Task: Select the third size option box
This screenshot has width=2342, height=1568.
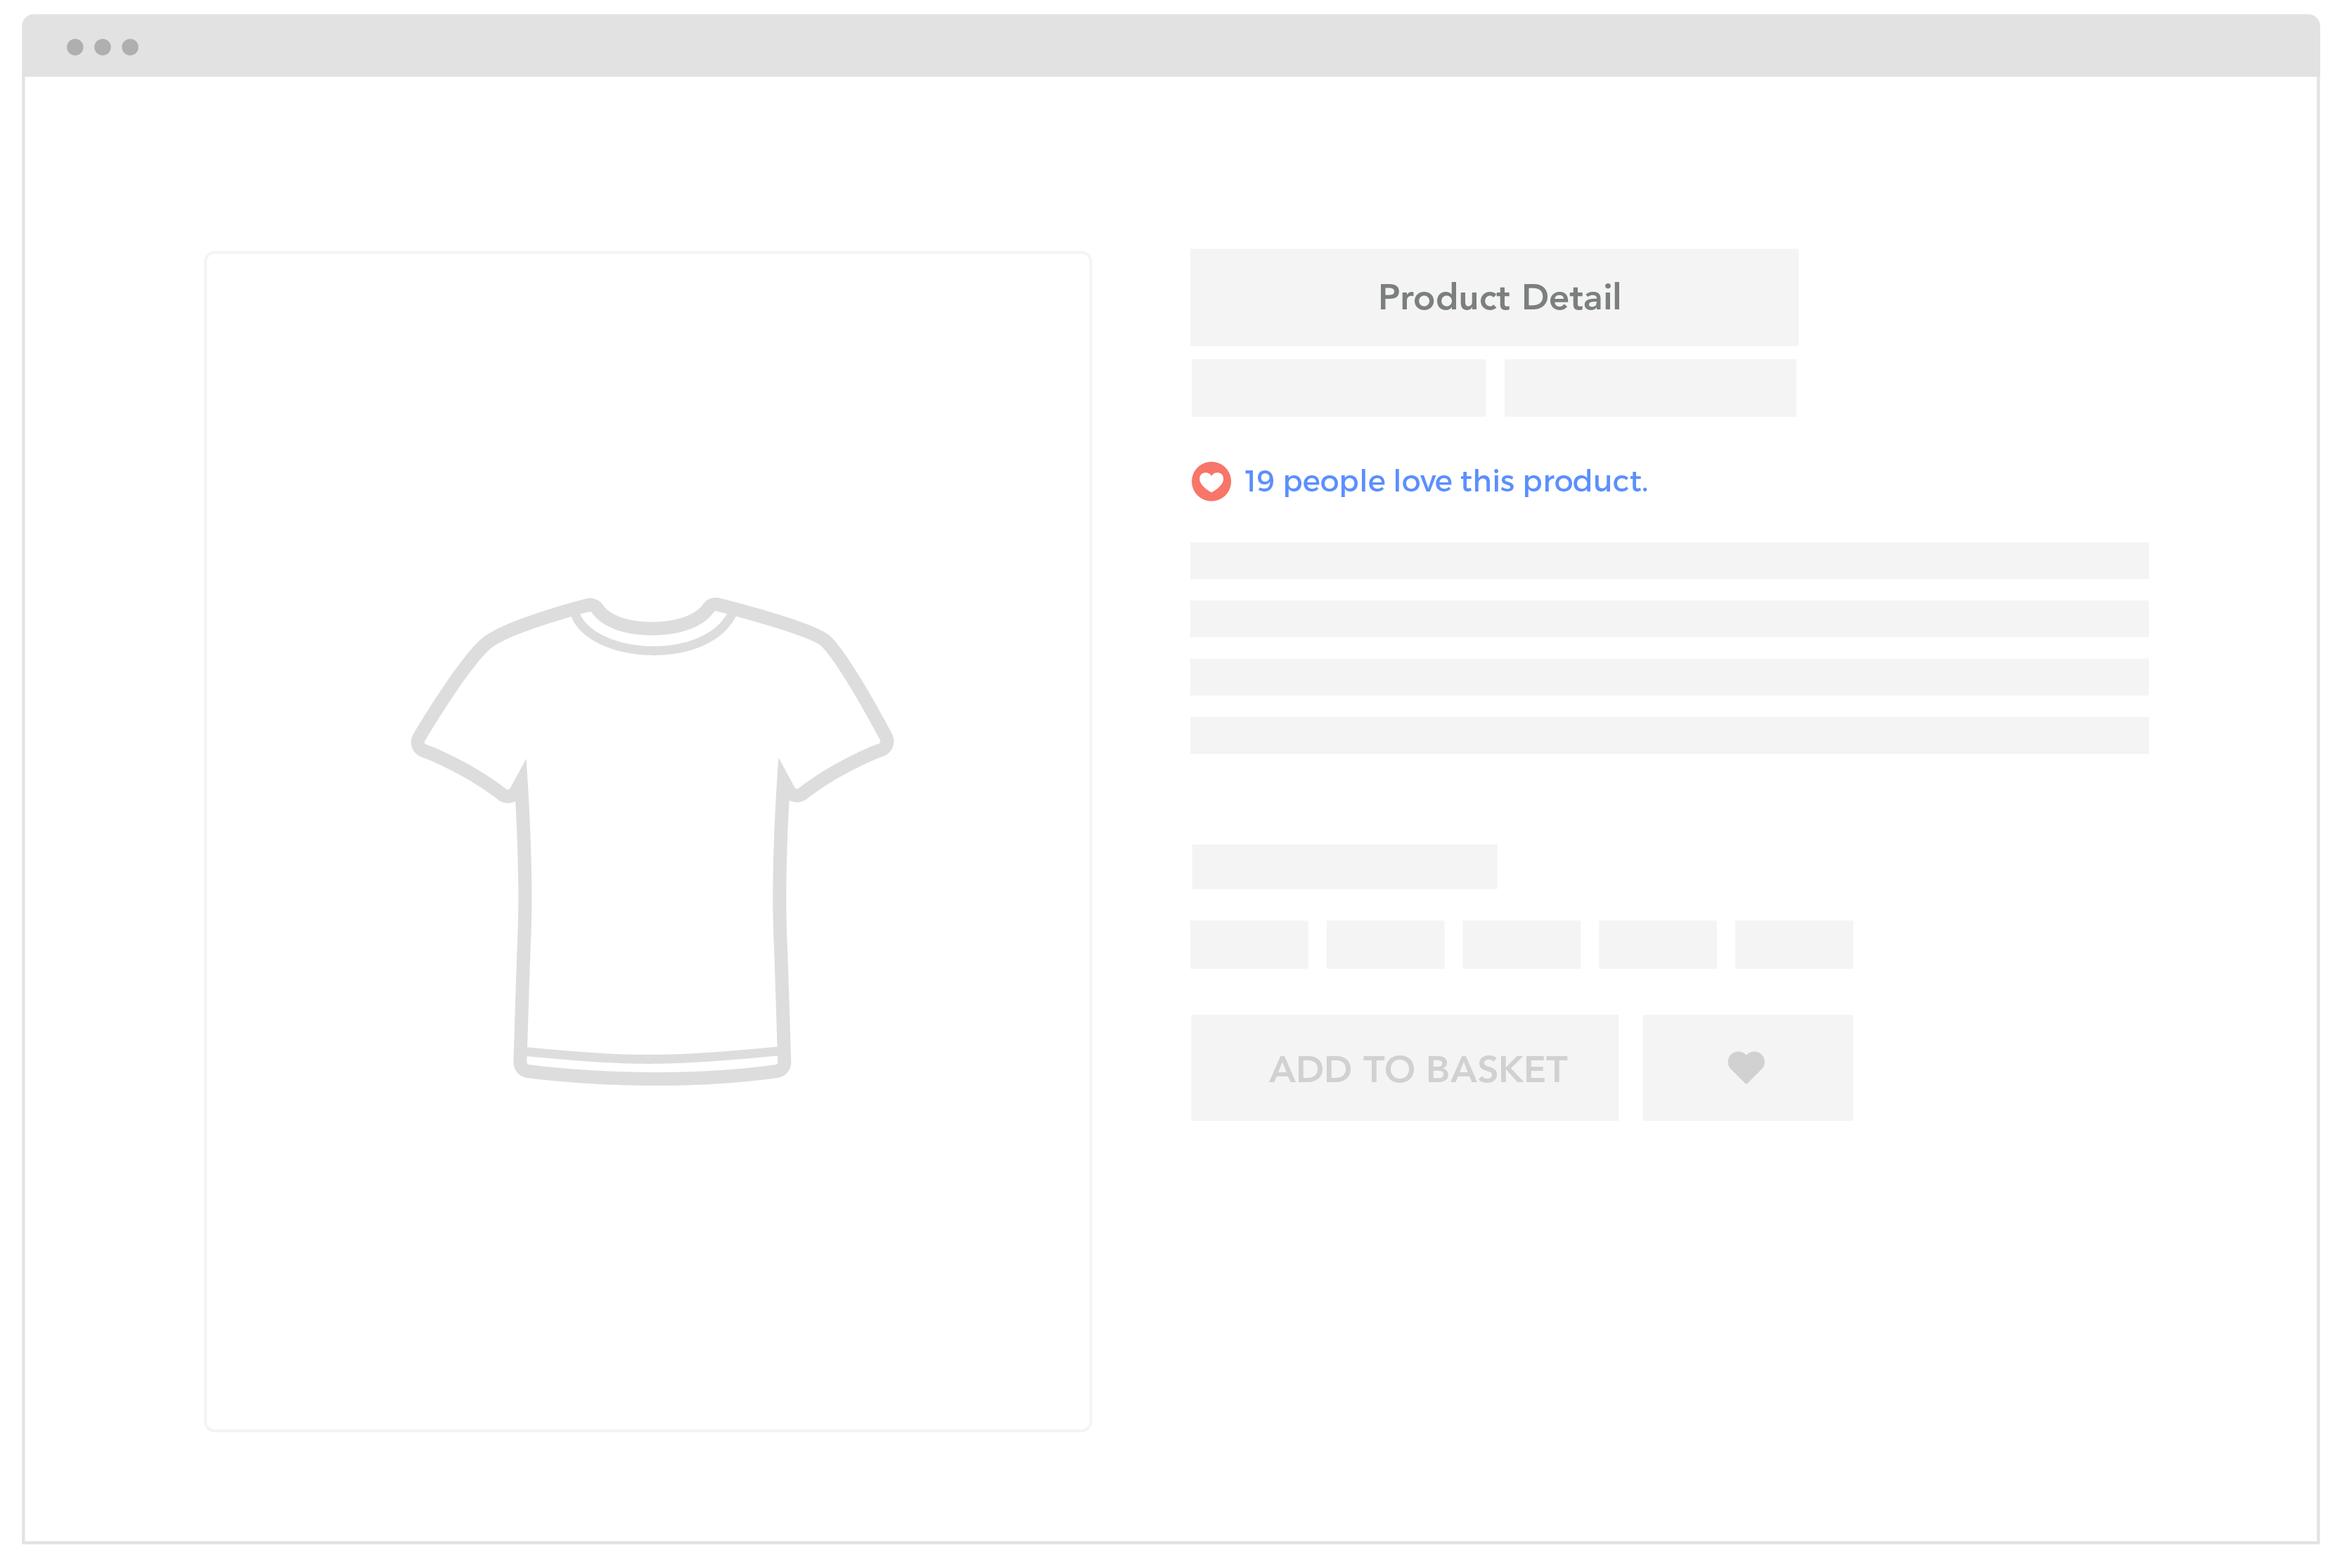Action: pos(1521,944)
